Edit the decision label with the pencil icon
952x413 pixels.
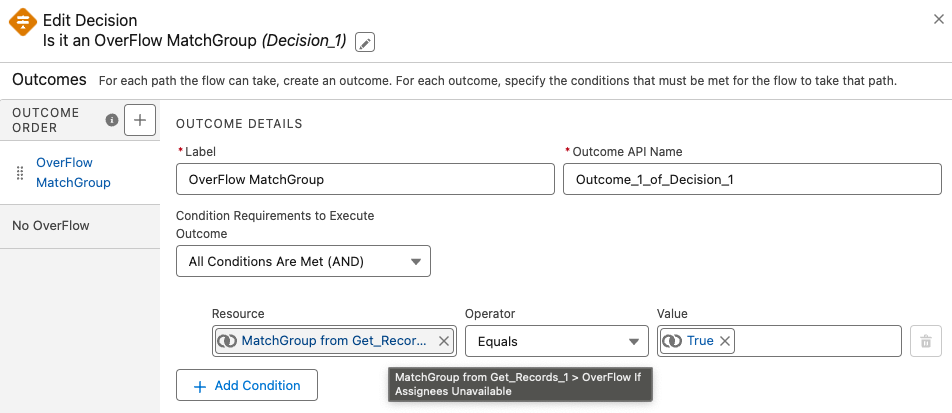[364, 43]
